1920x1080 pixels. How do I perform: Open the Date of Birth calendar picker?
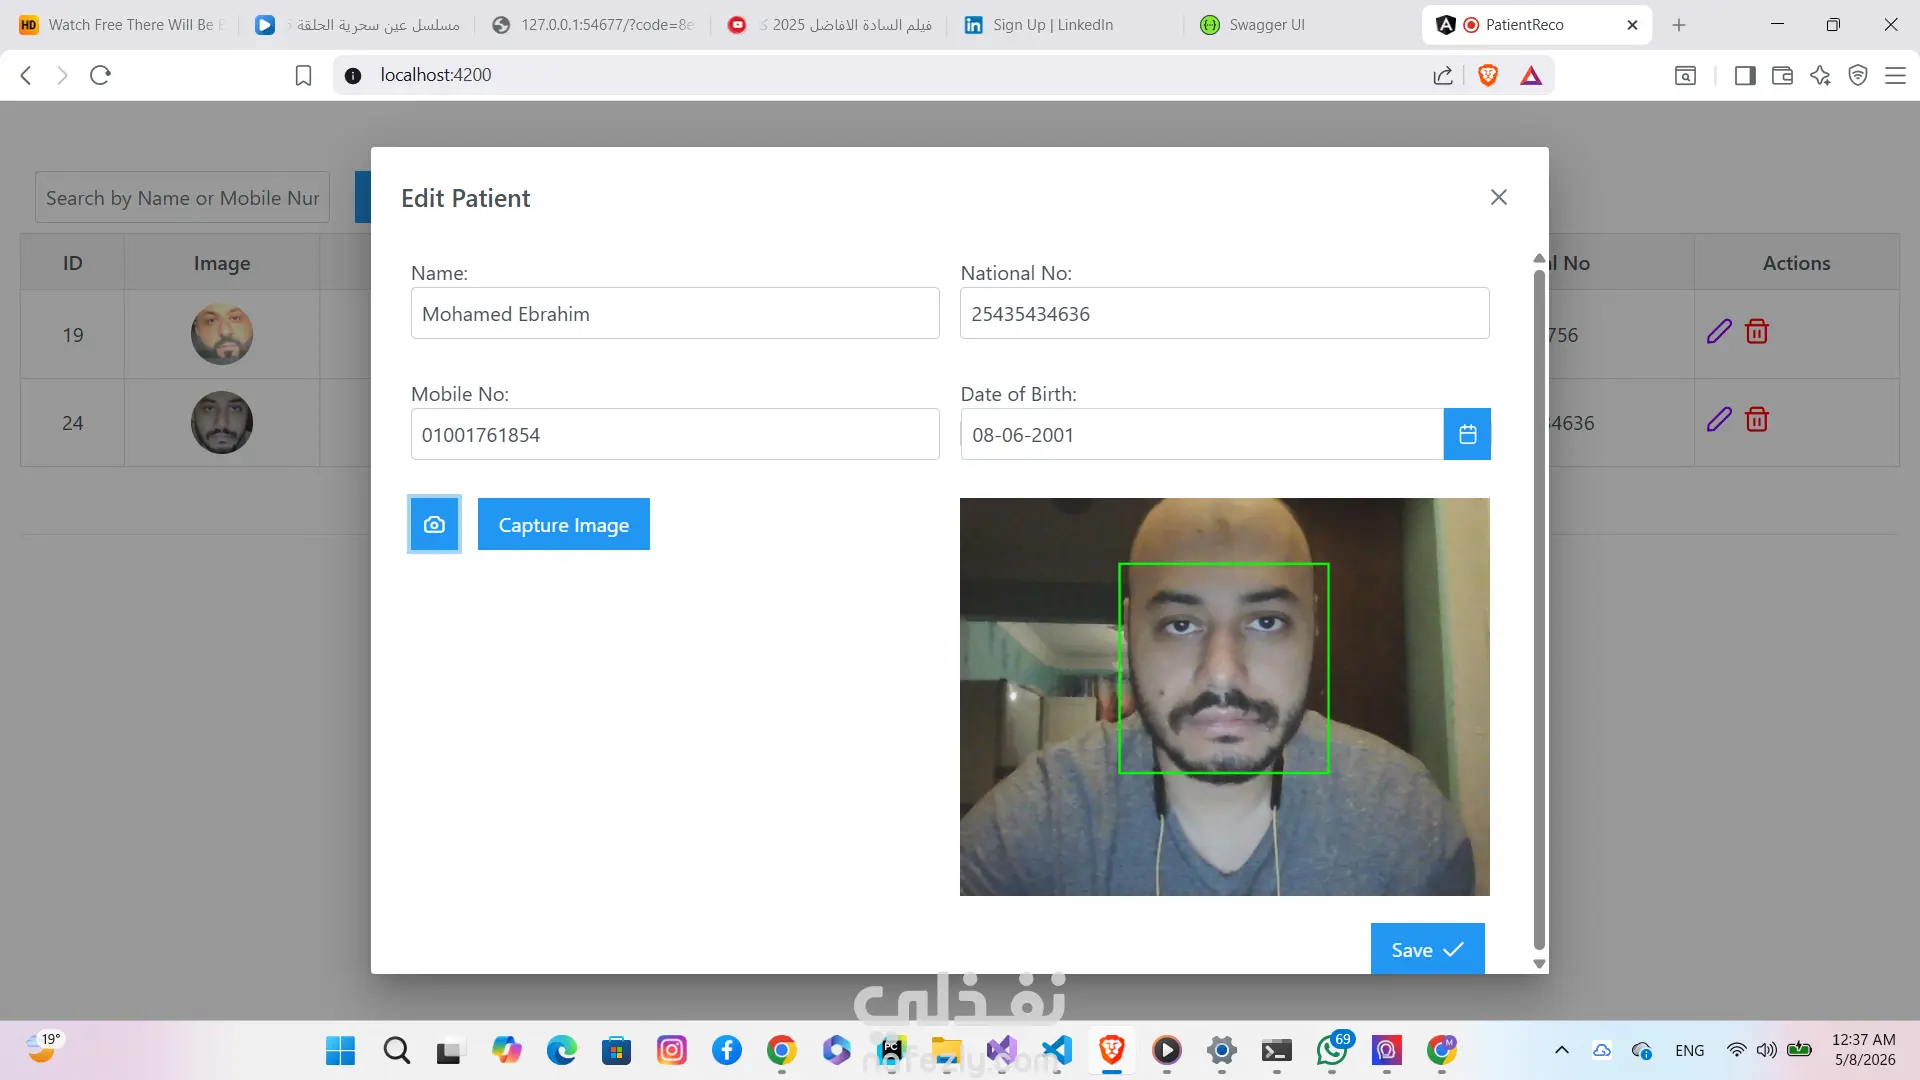(x=1467, y=434)
